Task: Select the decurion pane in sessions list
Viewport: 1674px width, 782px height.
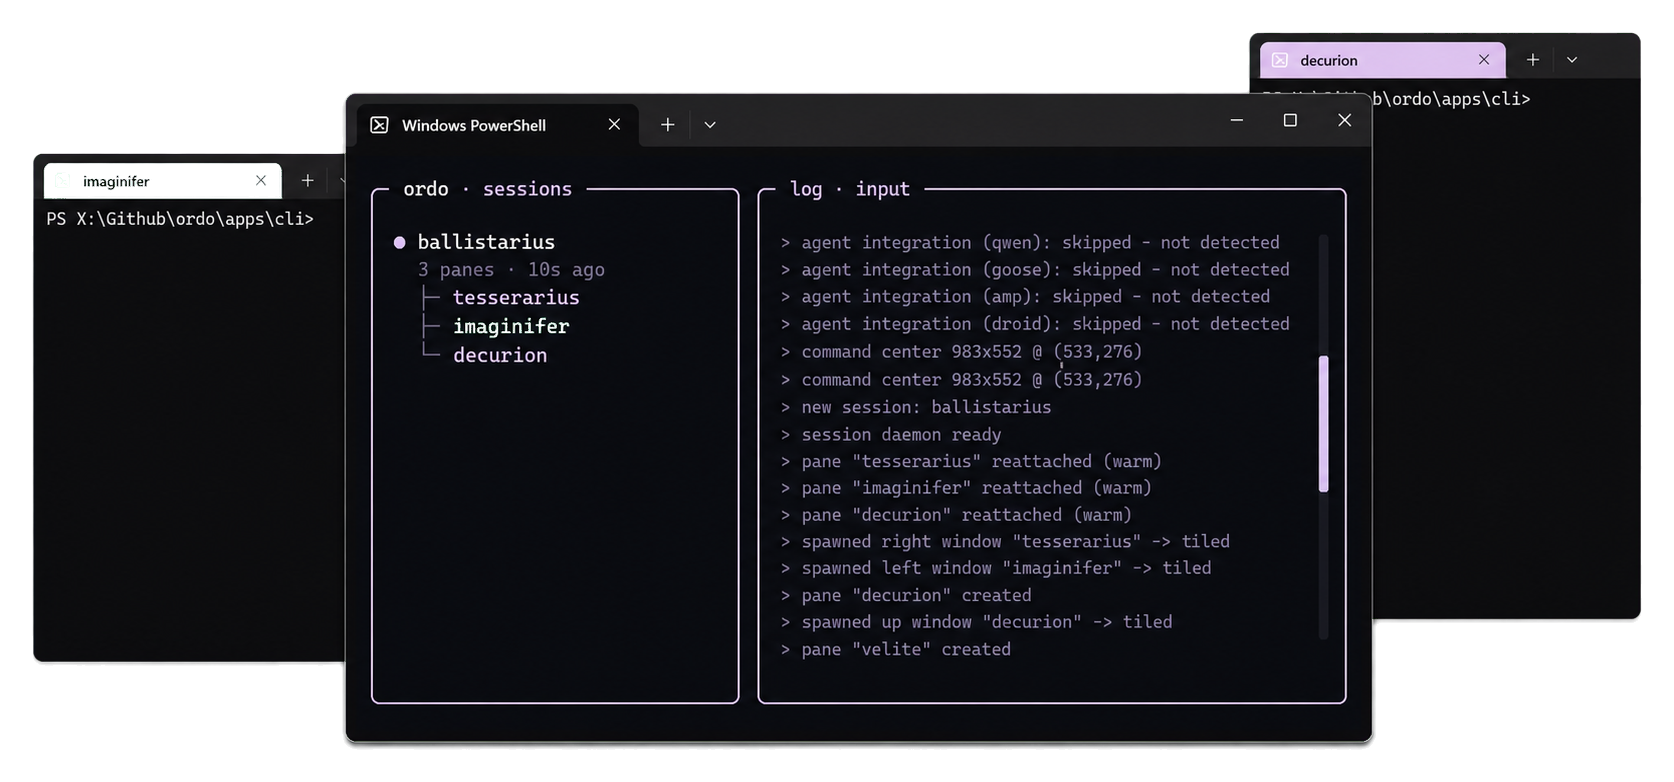Action: (500, 355)
